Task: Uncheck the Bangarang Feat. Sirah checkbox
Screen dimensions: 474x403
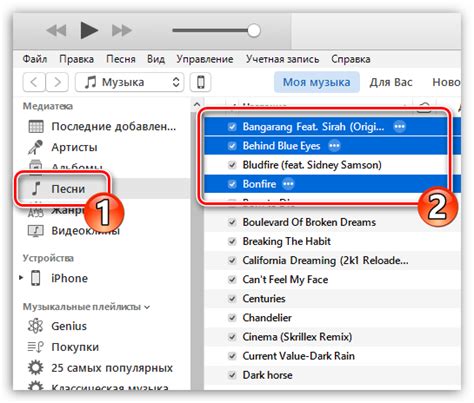Action: click(x=232, y=127)
